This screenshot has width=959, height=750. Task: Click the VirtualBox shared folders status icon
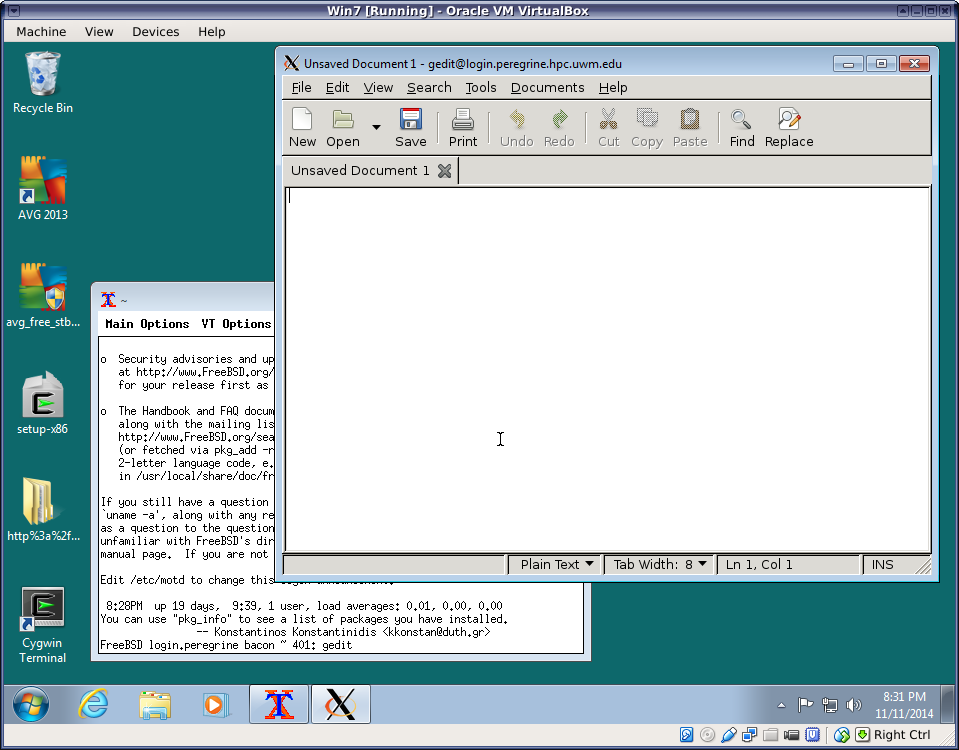click(770, 735)
